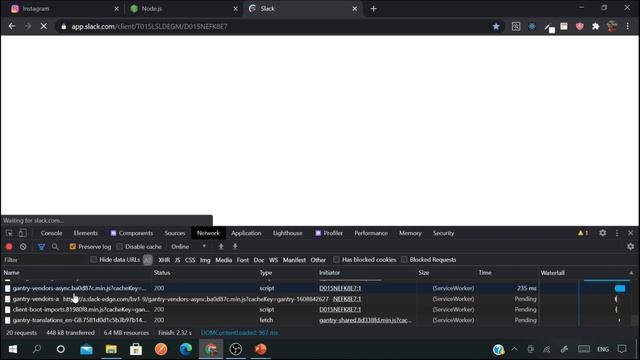Open a new browser tab

pos(373,9)
